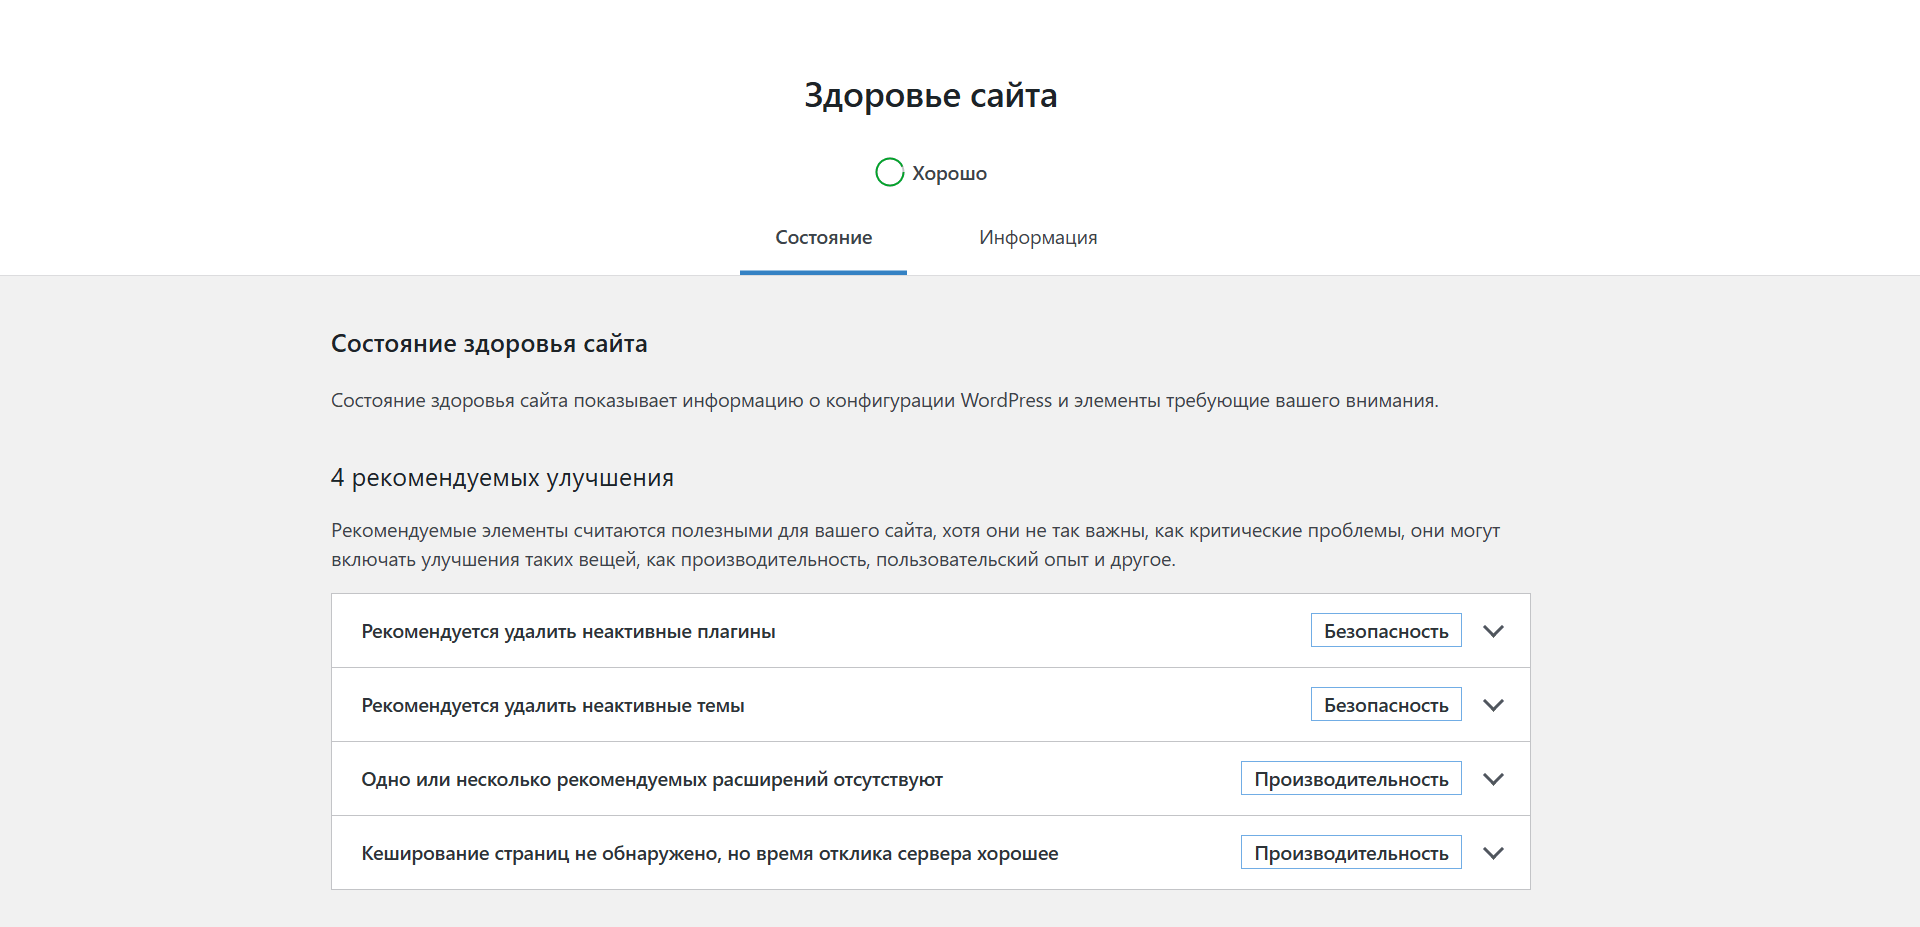Click the Производительность badge on the extensions row
Screen dimensions: 1920x927
click(1350, 779)
